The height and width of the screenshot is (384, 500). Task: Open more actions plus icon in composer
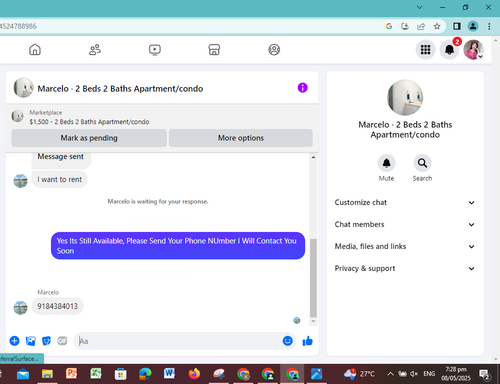[x=14, y=341]
